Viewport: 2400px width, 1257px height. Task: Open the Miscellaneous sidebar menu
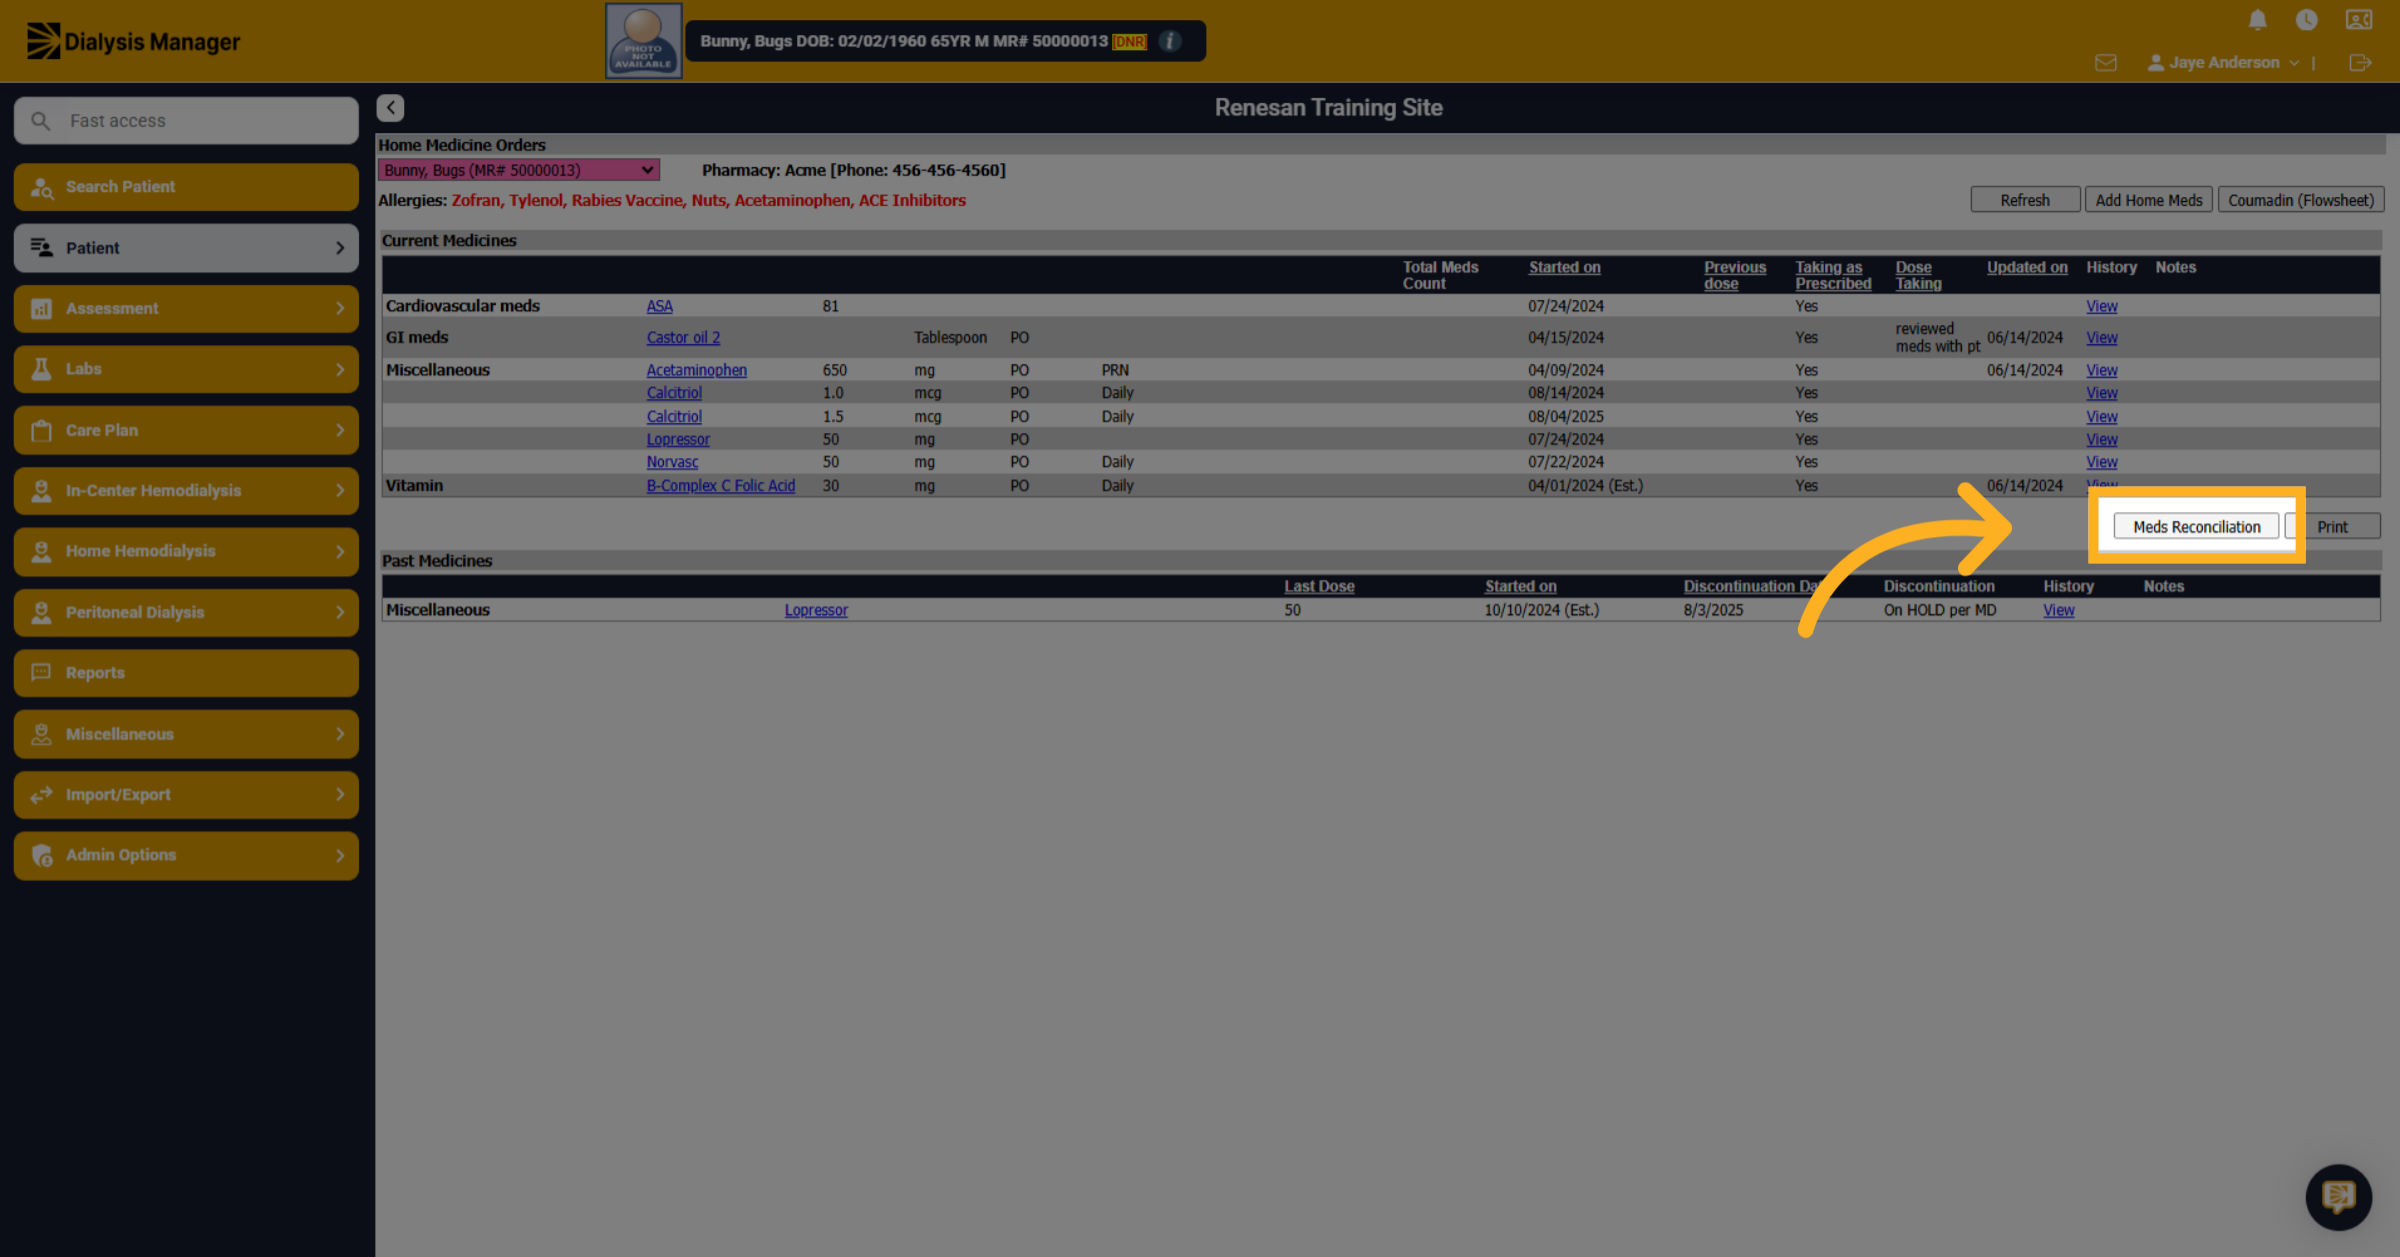coord(186,734)
